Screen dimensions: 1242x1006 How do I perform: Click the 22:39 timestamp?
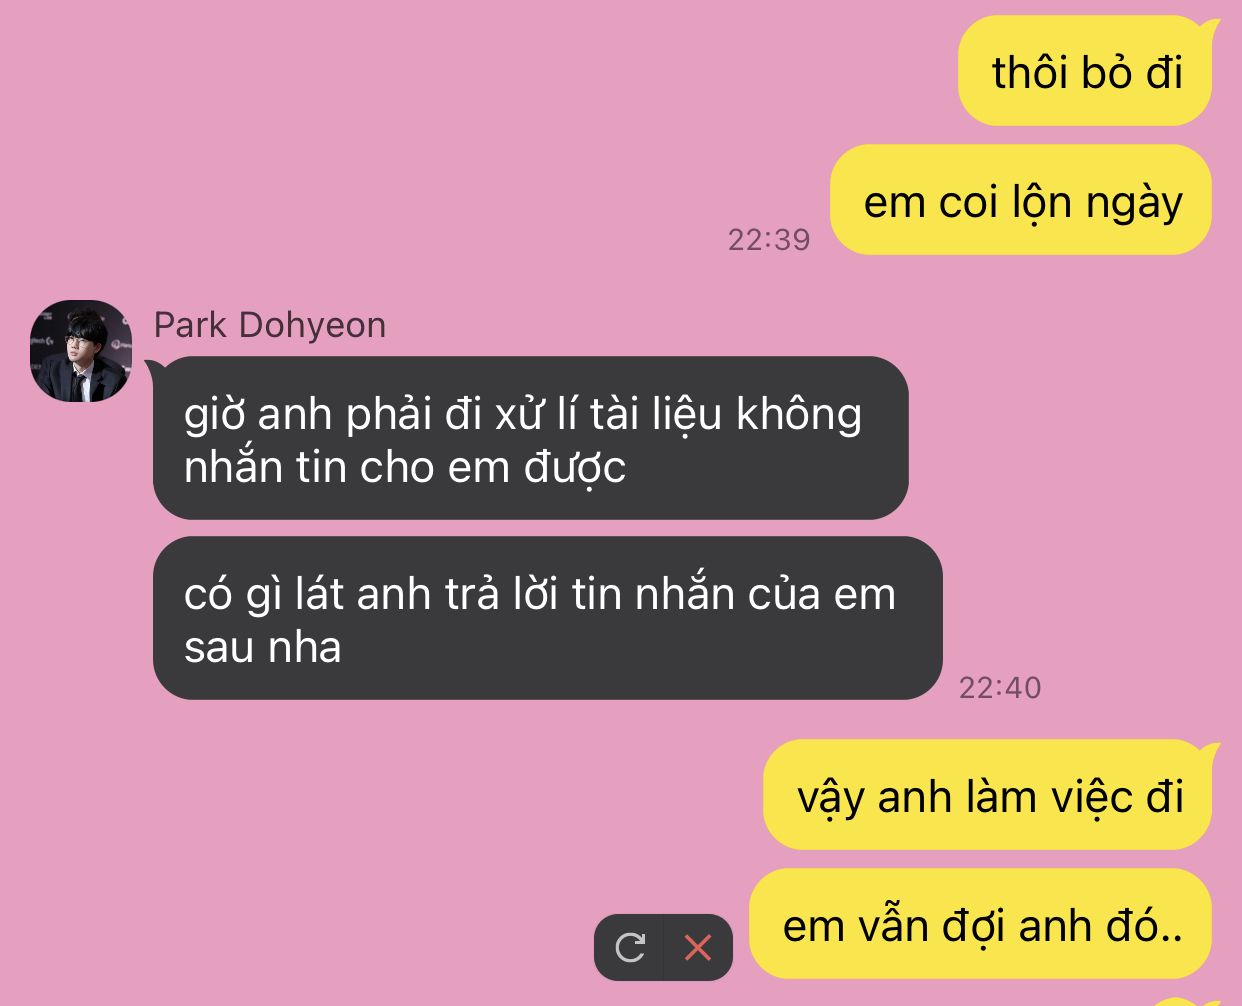[768, 239]
